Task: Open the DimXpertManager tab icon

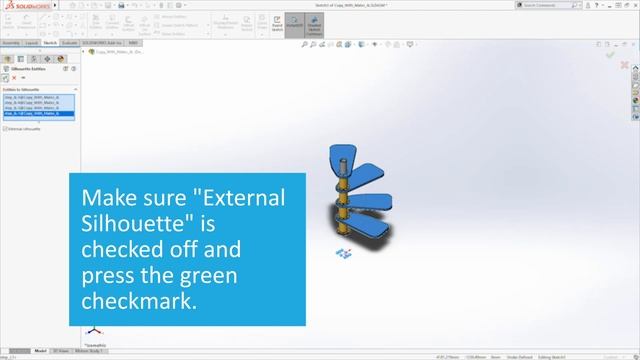Action: [x=47, y=59]
